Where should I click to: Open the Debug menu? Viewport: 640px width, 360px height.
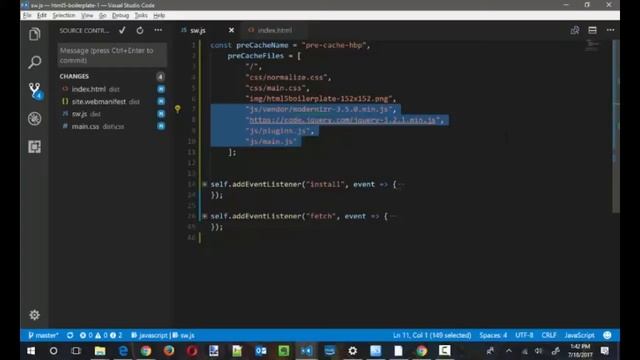(120, 16)
